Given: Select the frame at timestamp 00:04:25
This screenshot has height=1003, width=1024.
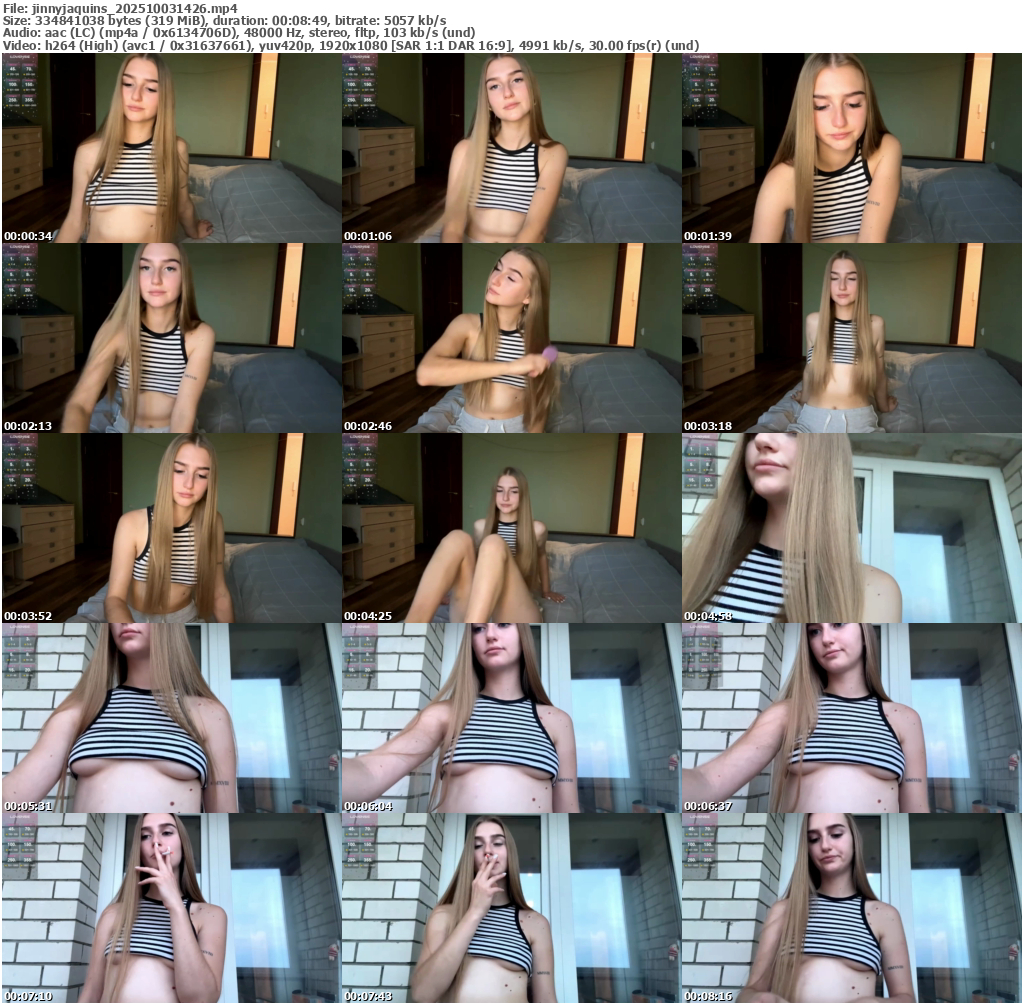Looking at the screenshot, I should [511, 528].
